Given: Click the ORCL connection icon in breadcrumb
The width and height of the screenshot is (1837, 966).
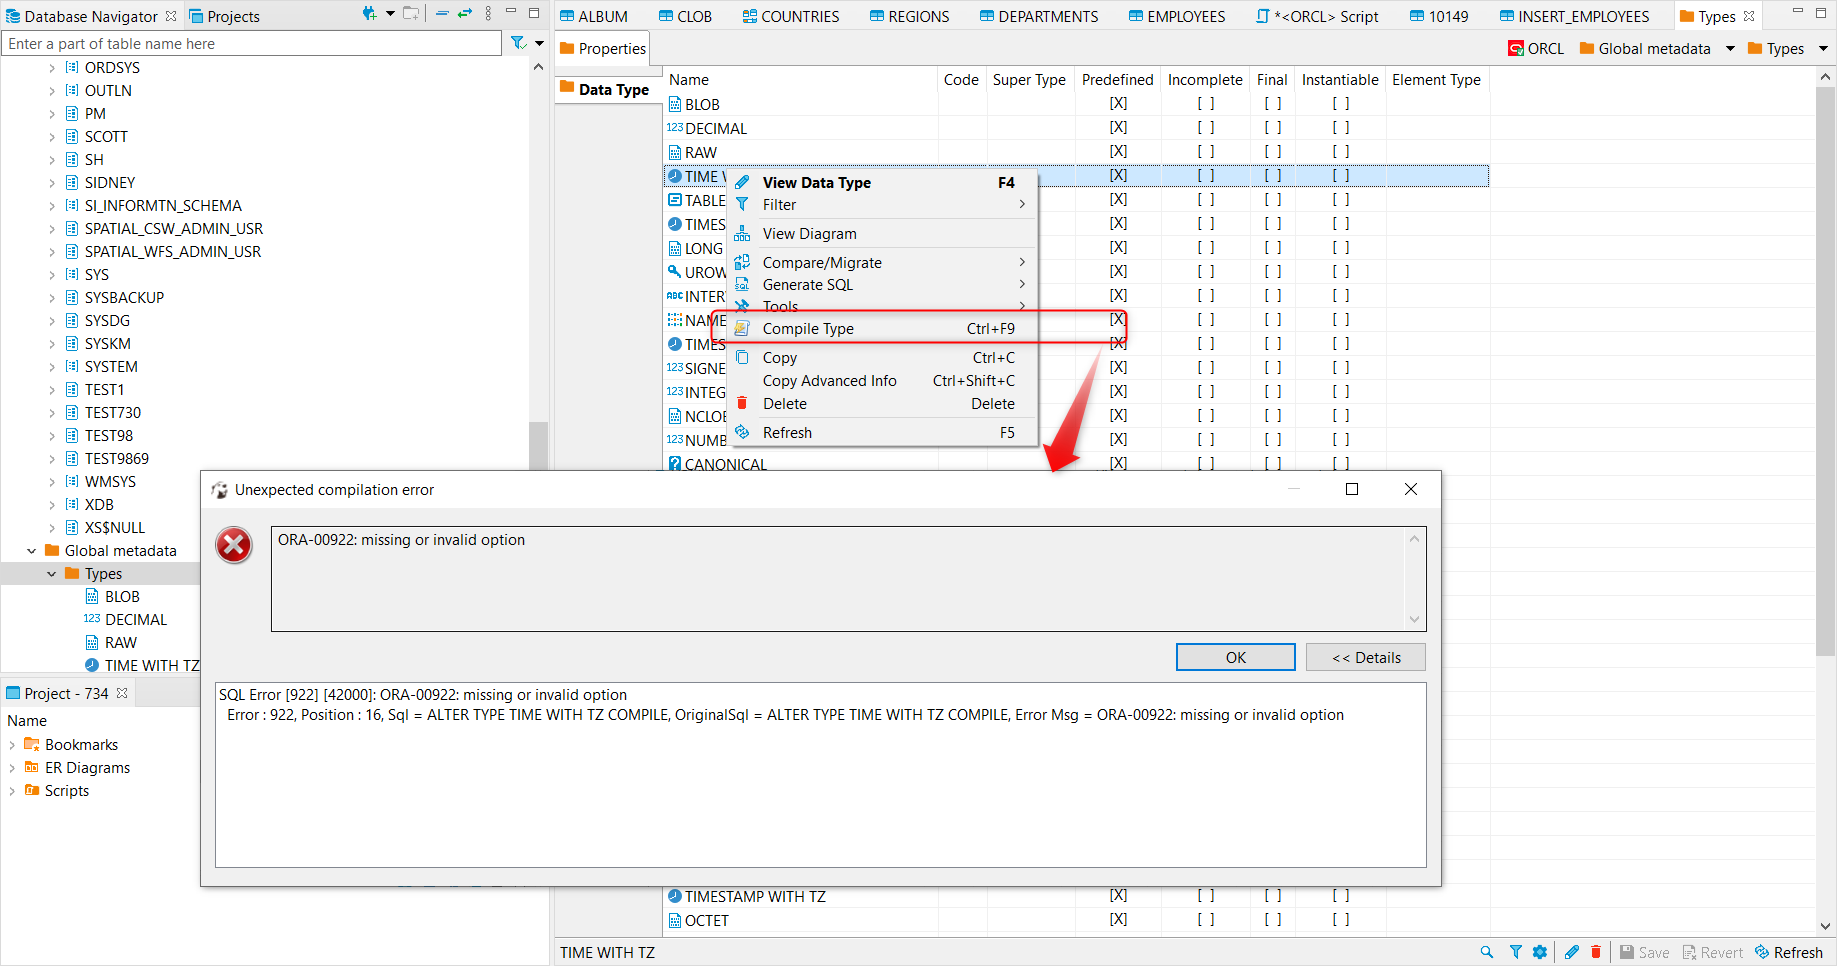Looking at the screenshot, I should (1516, 48).
